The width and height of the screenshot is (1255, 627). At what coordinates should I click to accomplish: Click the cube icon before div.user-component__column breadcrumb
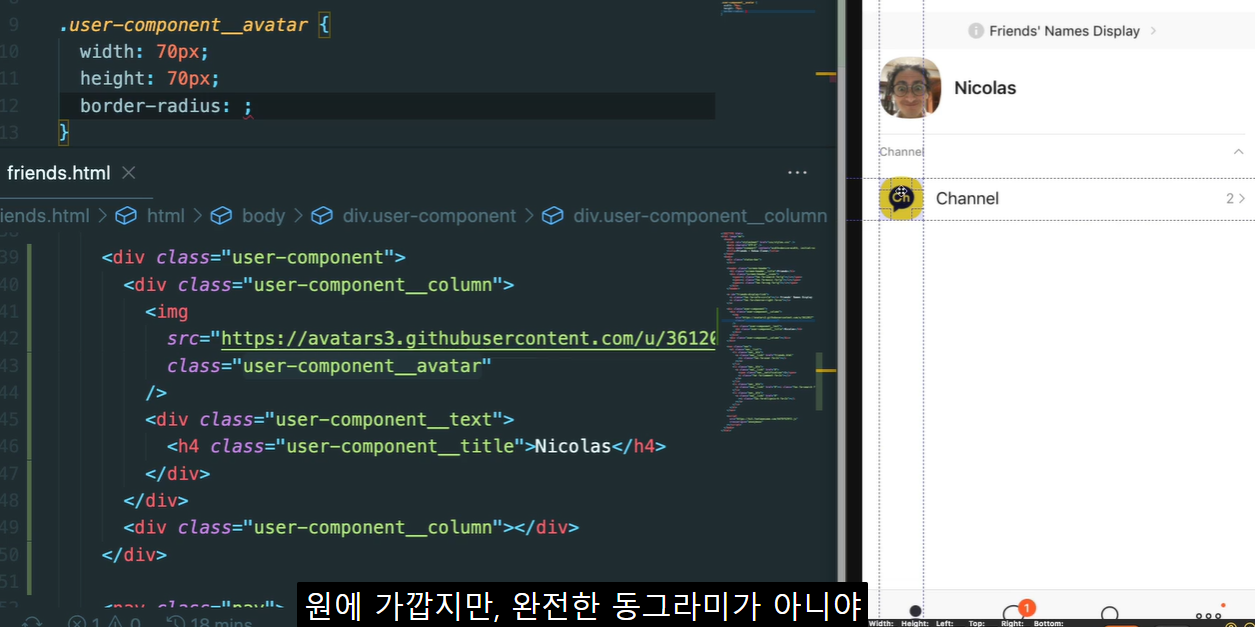552,216
